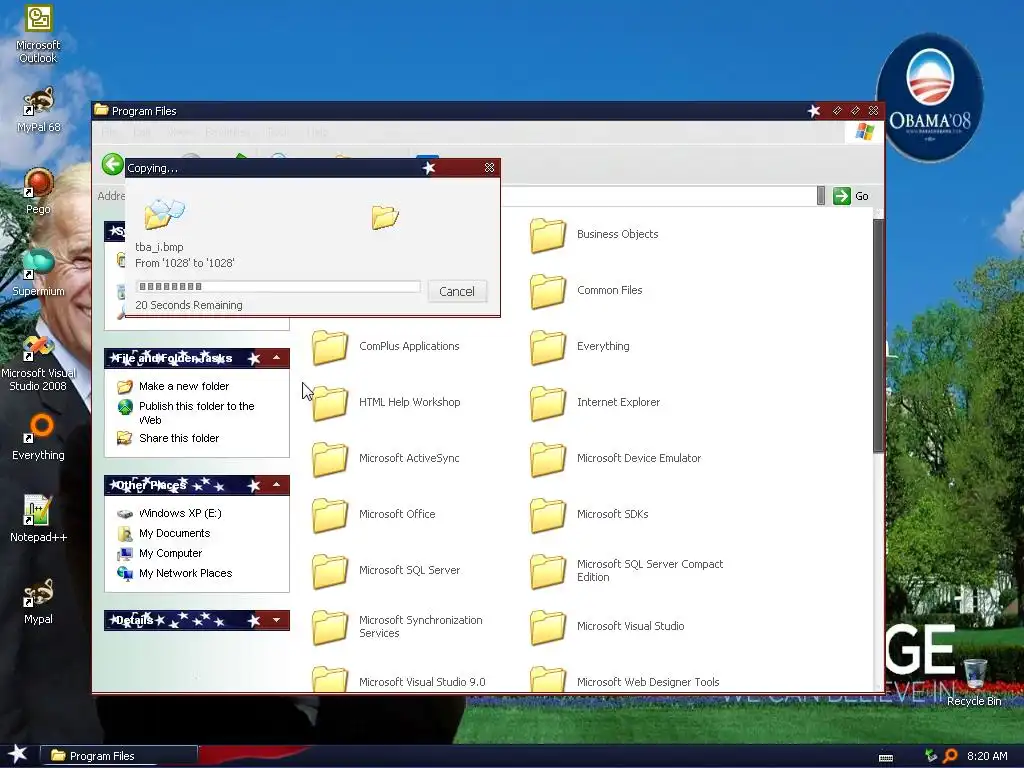Click the orange search tray icon
The width and height of the screenshot is (1024, 768).
[950, 756]
